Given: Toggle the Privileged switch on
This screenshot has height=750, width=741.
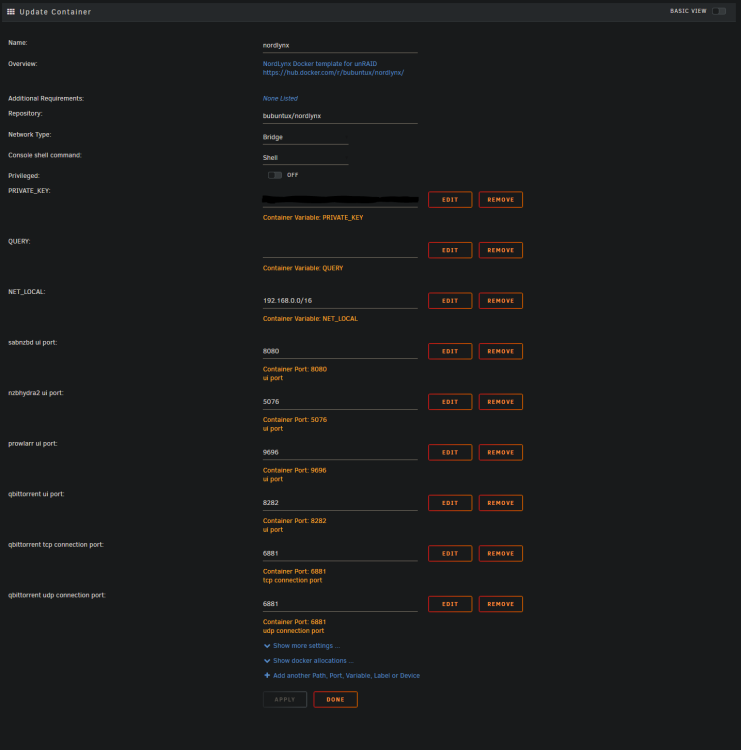Looking at the screenshot, I should pos(275,175).
